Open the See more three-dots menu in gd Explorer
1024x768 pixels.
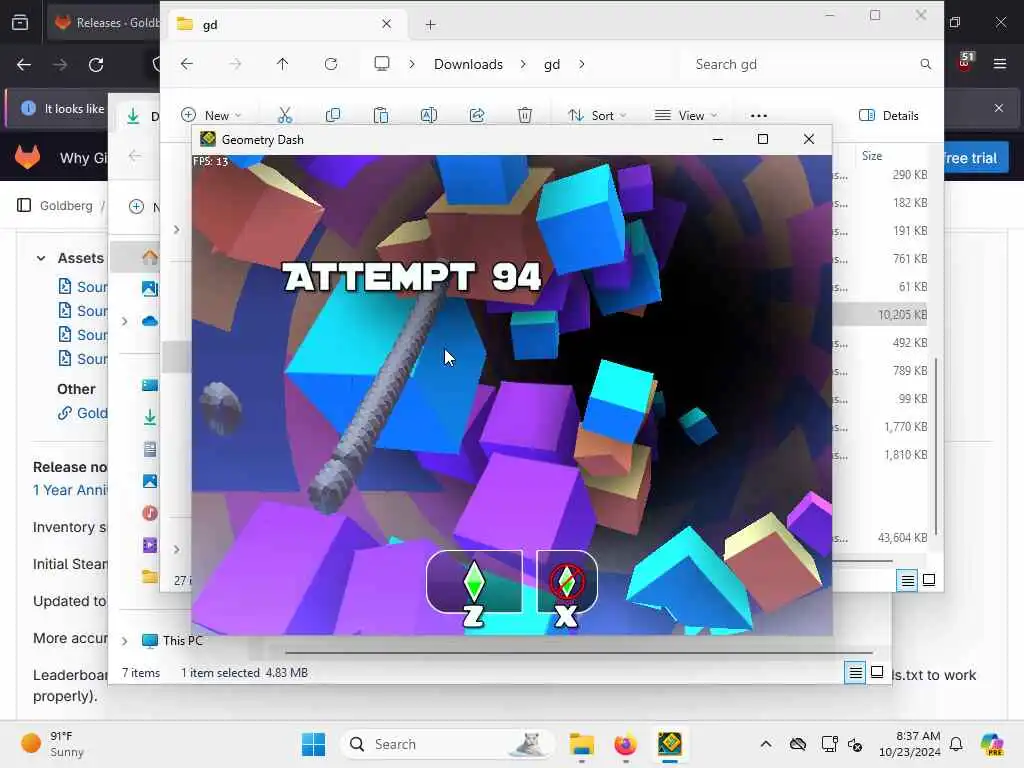pos(758,116)
